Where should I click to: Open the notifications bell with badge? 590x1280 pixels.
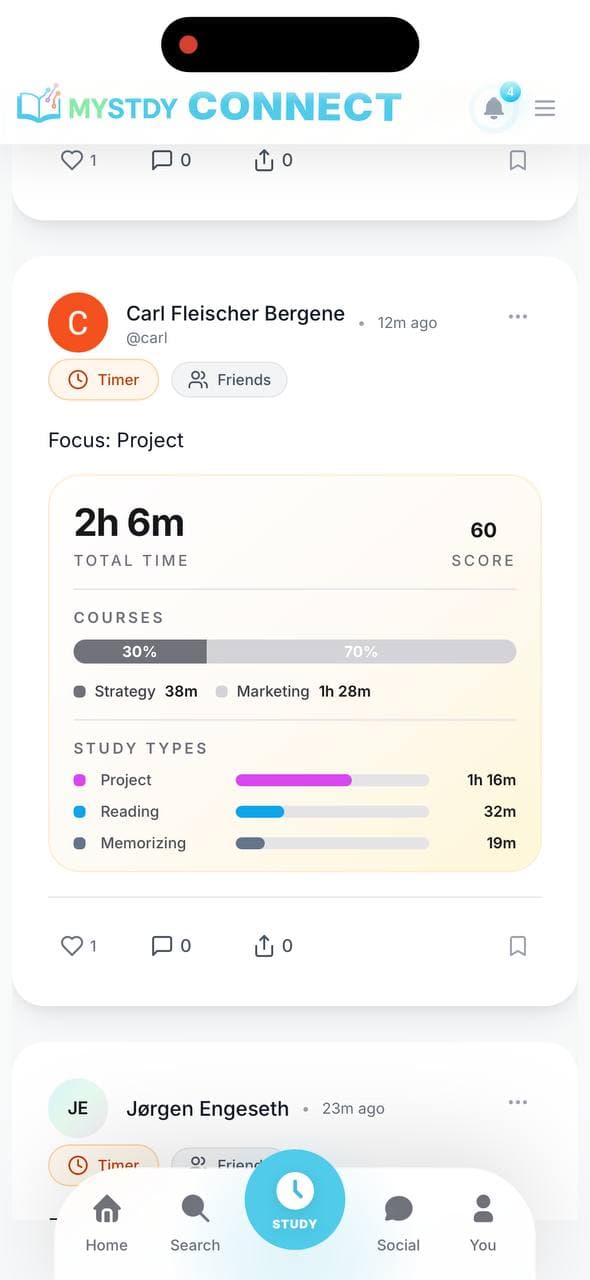point(492,107)
